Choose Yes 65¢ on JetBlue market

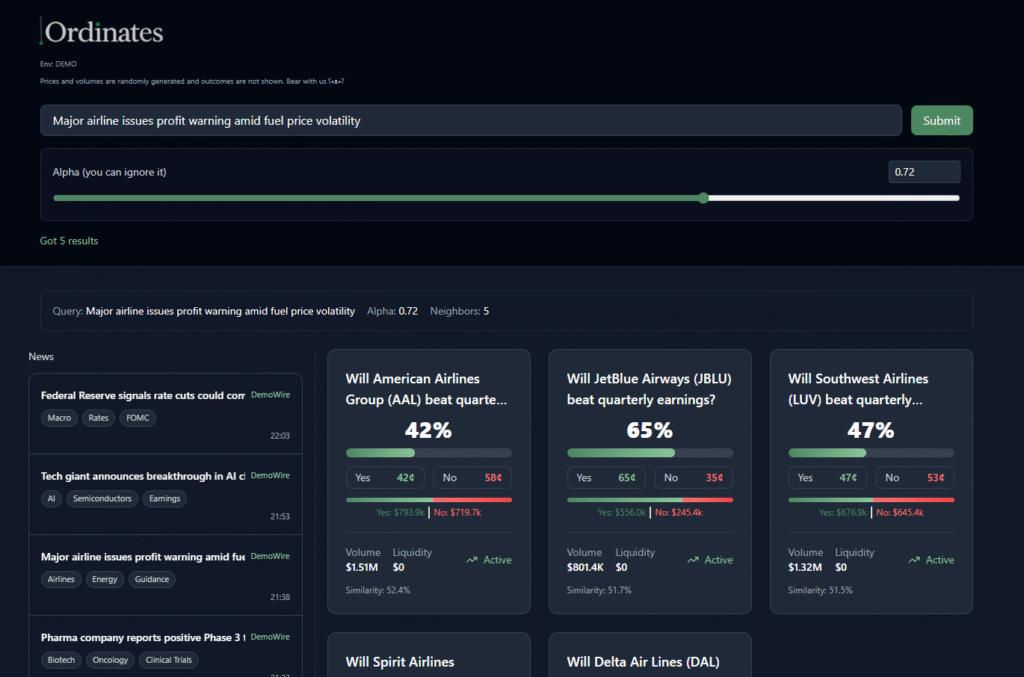pos(607,478)
